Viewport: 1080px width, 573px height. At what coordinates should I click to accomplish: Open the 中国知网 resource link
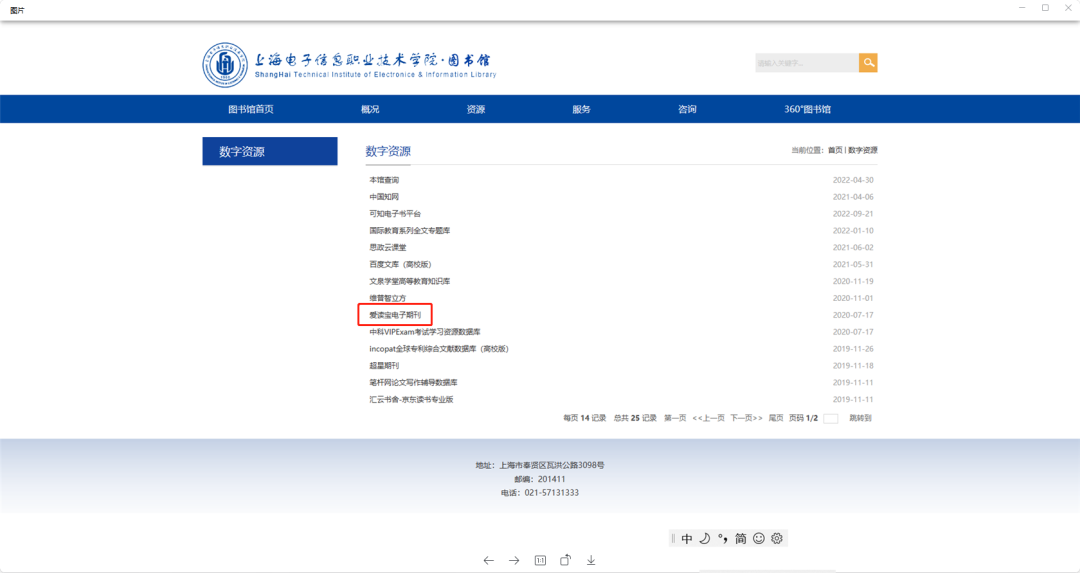384,197
